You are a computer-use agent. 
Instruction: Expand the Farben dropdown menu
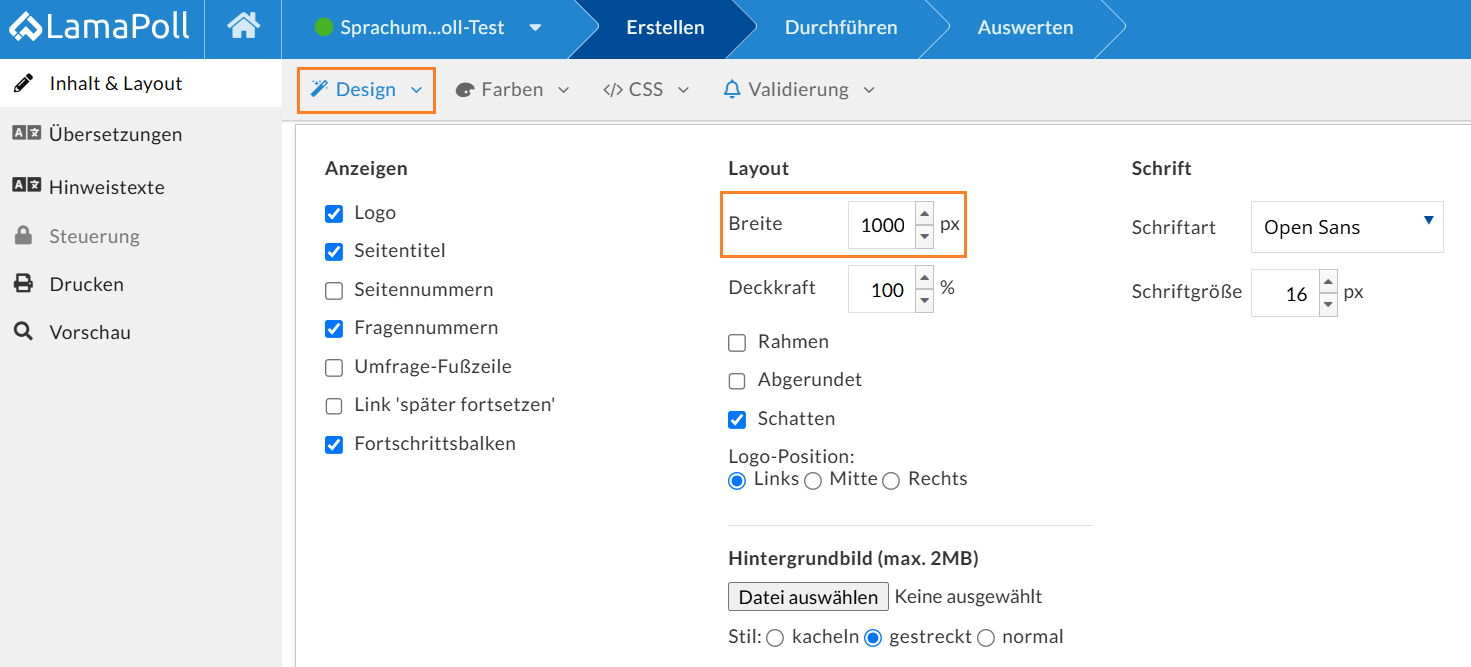click(512, 90)
